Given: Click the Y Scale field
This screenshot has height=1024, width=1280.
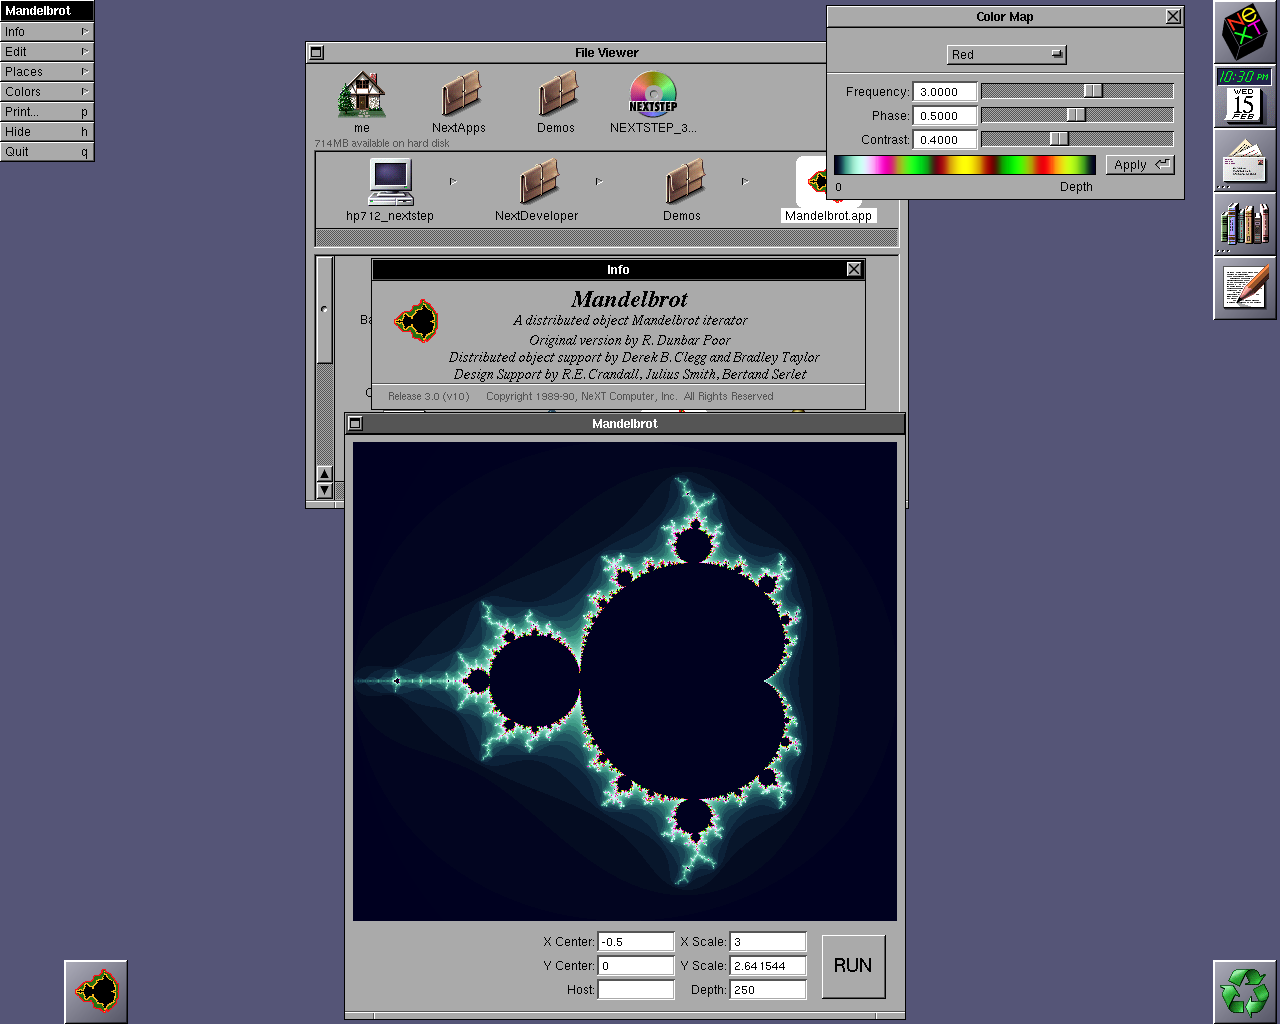Looking at the screenshot, I should point(768,966).
